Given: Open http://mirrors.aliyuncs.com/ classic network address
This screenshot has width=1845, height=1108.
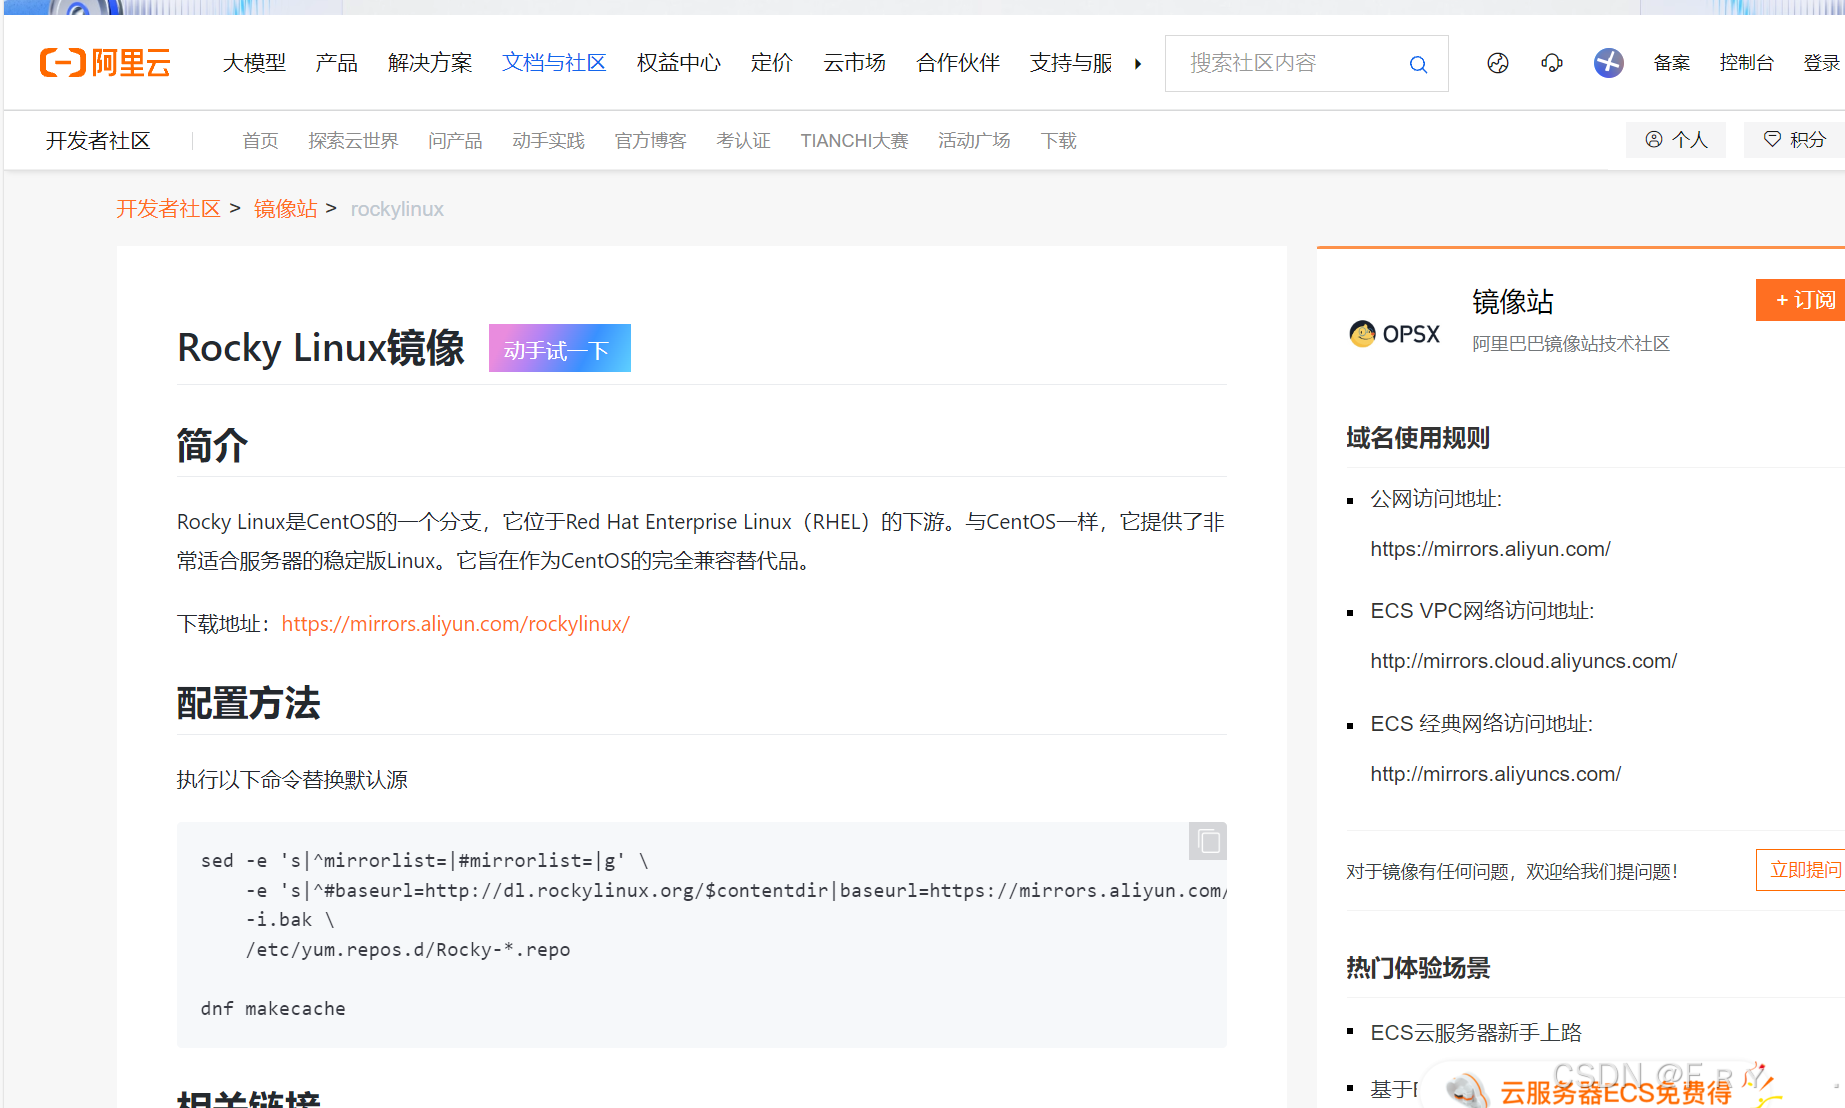Looking at the screenshot, I should coord(1495,774).
